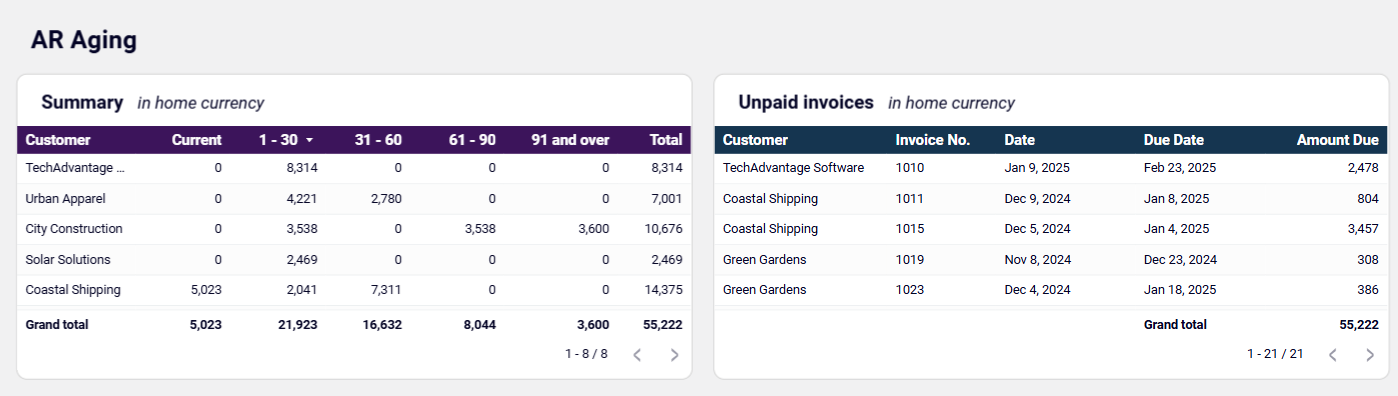Click Coastal Shipping total 14,375

point(664,290)
